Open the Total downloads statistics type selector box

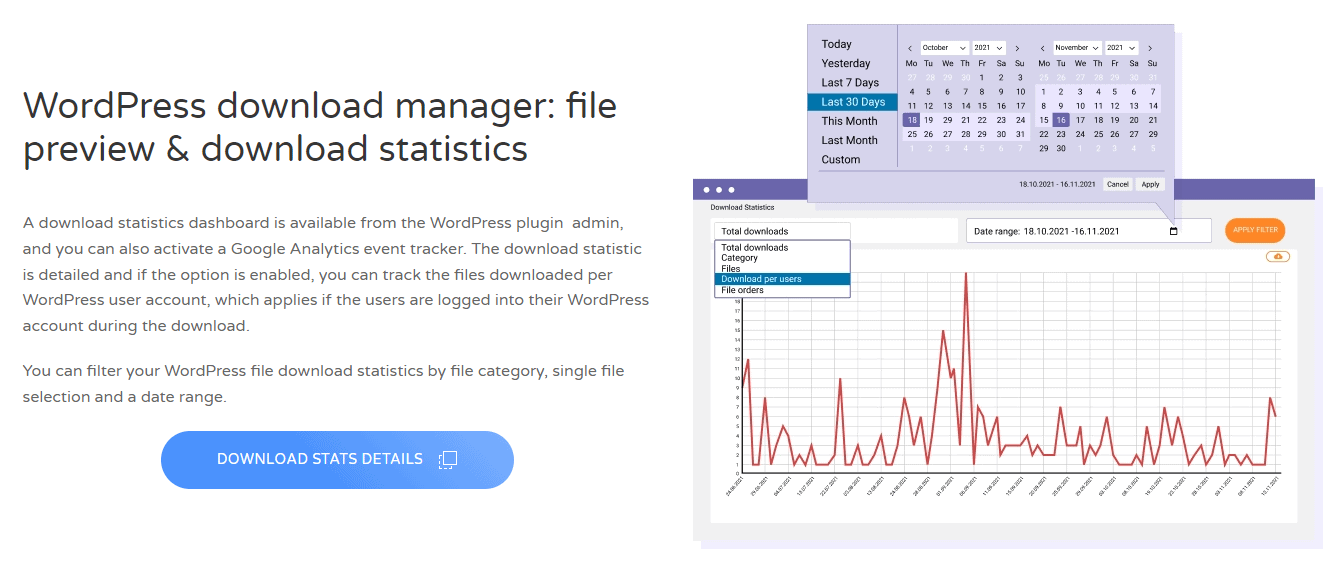pyautogui.click(x=782, y=231)
